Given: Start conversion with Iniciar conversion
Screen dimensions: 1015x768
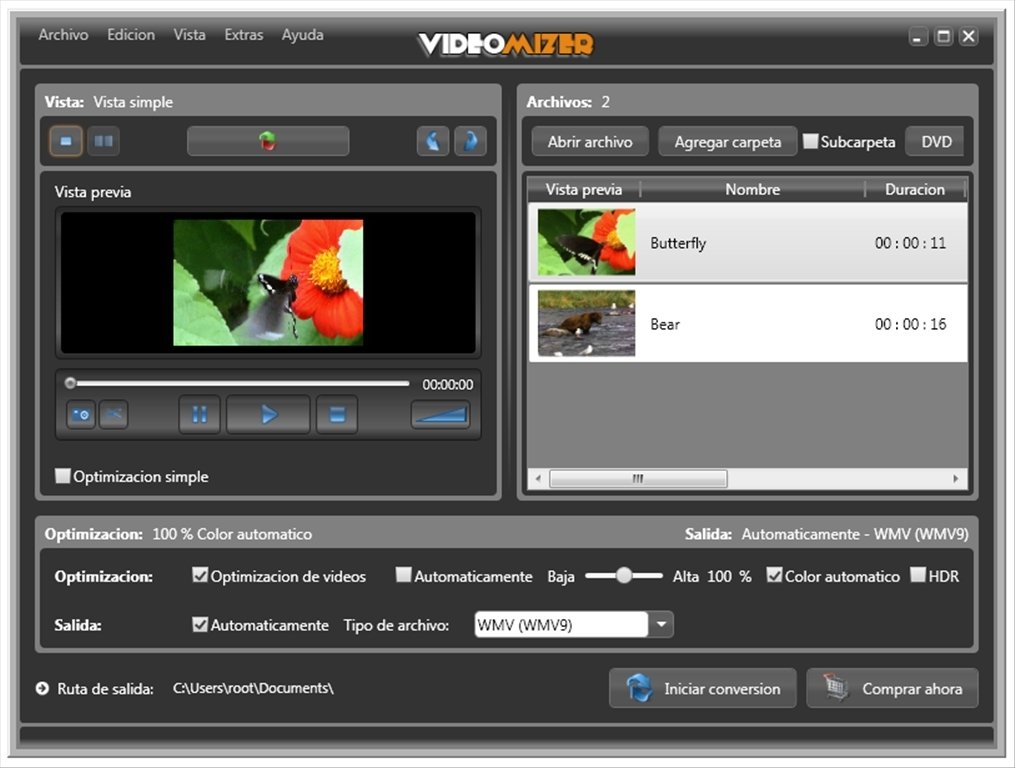Looking at the screenshot, I should tap(703, 688).
